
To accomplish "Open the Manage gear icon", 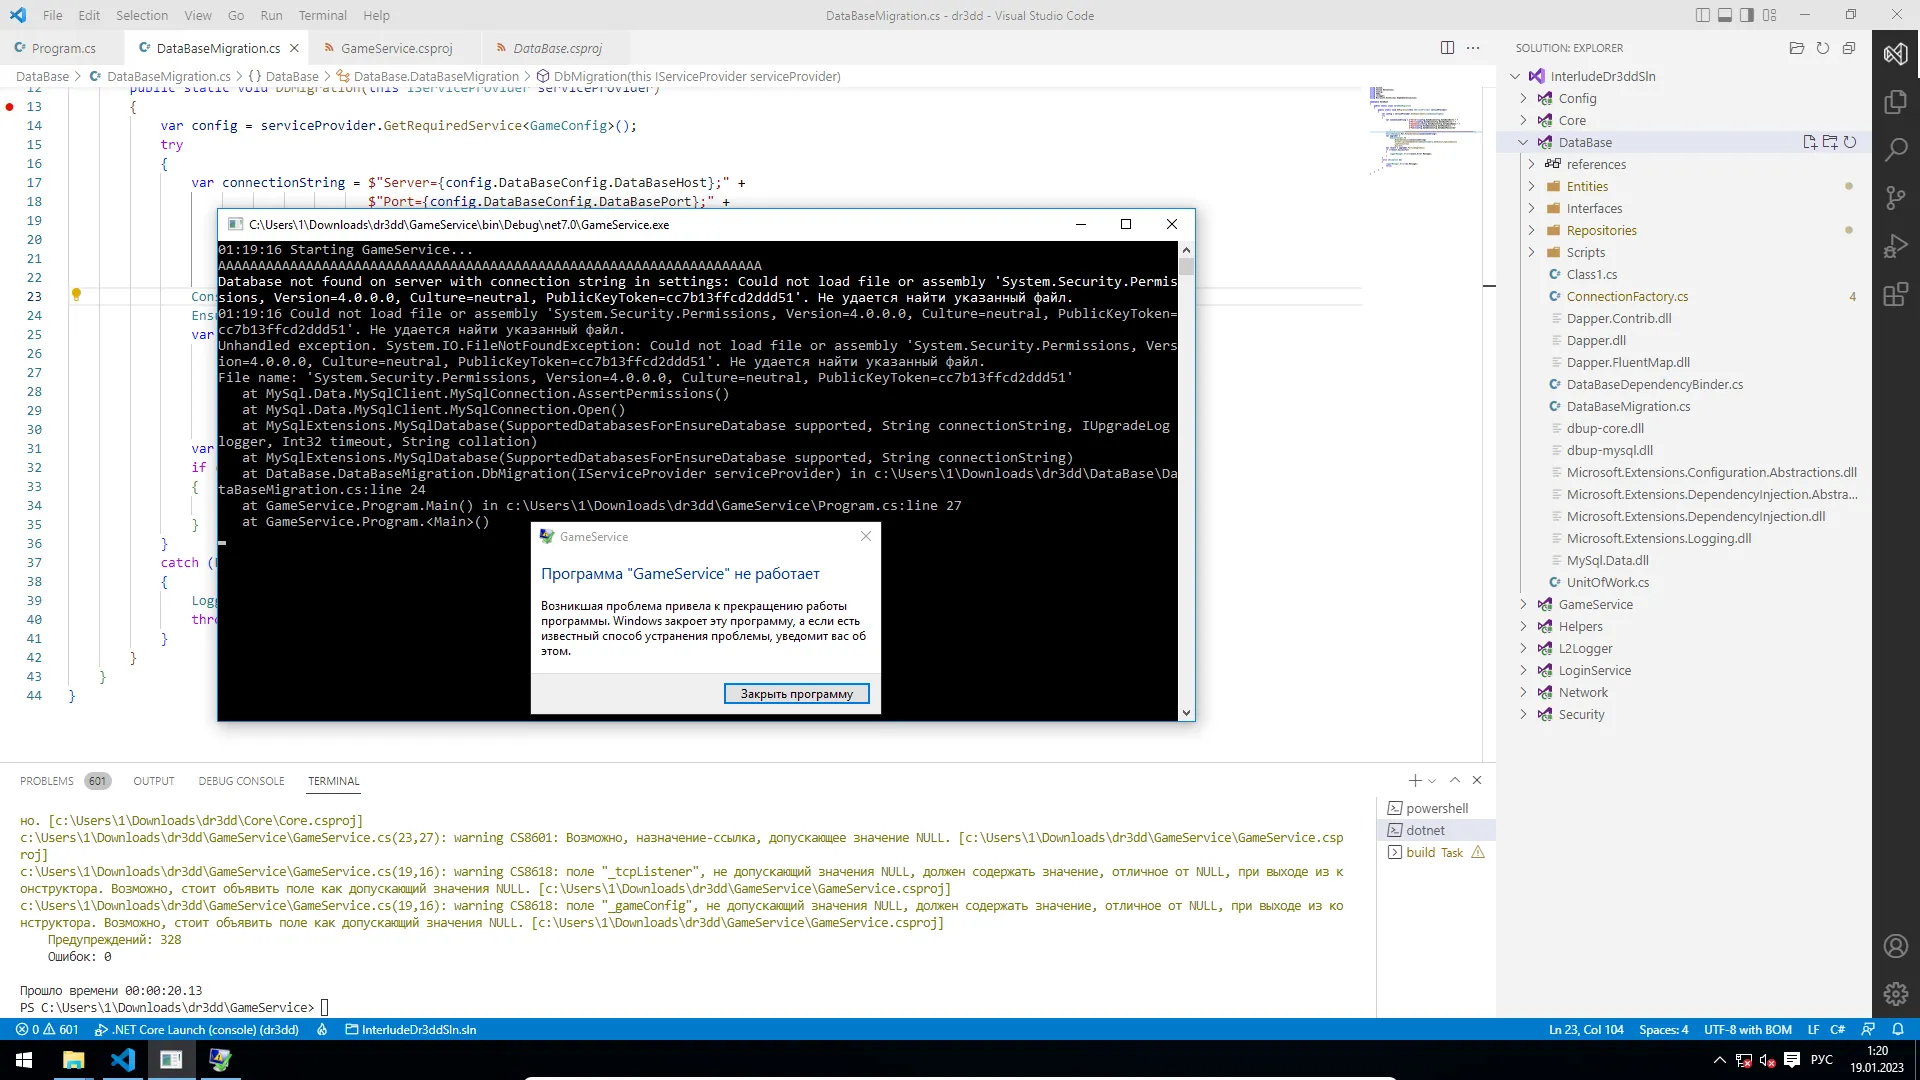I will pos(1895,994).
